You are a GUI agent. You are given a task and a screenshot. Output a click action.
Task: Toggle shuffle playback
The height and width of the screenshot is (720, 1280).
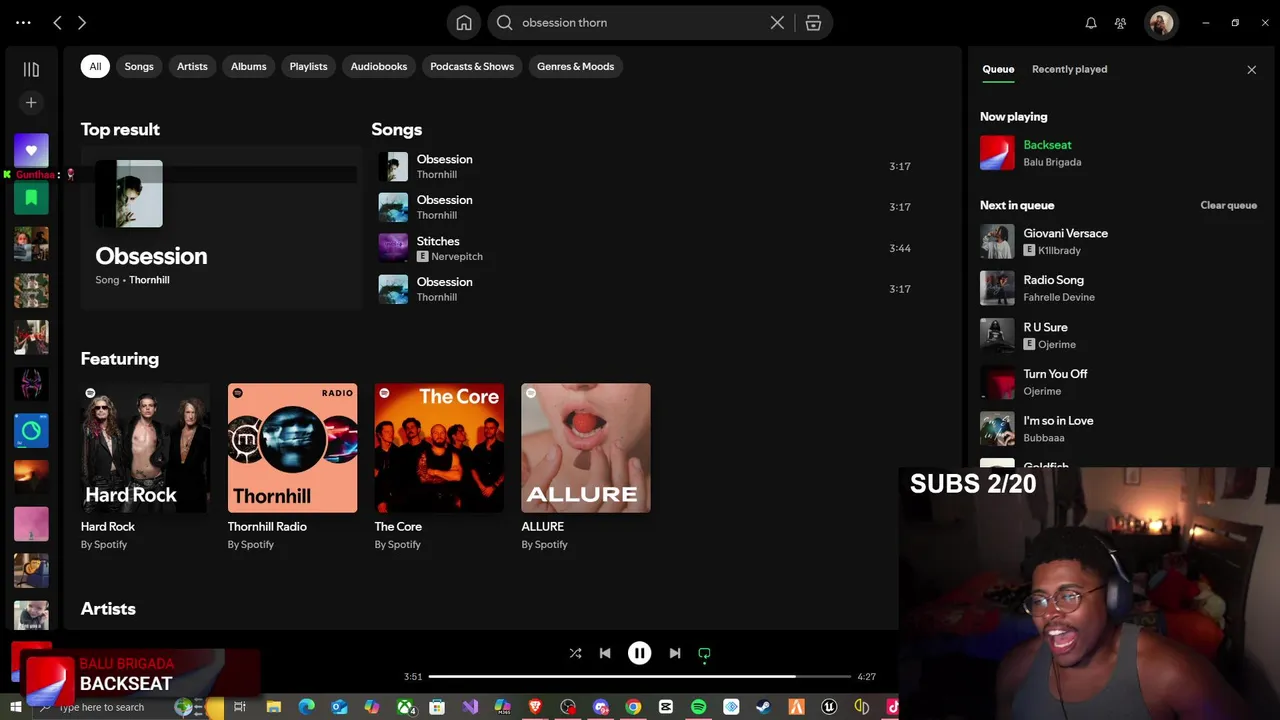coord(575,653)
